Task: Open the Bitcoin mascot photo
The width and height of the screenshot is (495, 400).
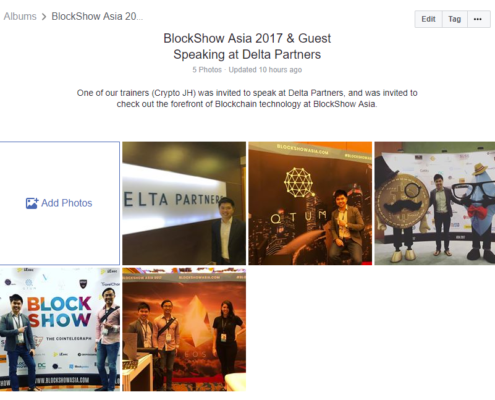Action: (435, 203)
